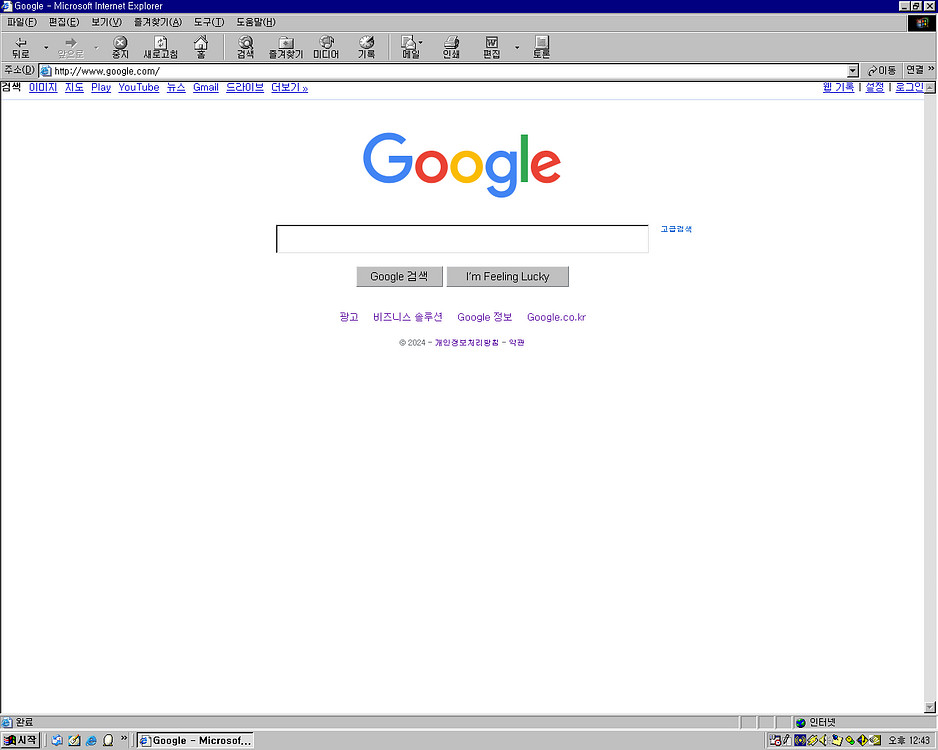
Task: Expand the 연결 links toolbar chevron
Action: 931,69
